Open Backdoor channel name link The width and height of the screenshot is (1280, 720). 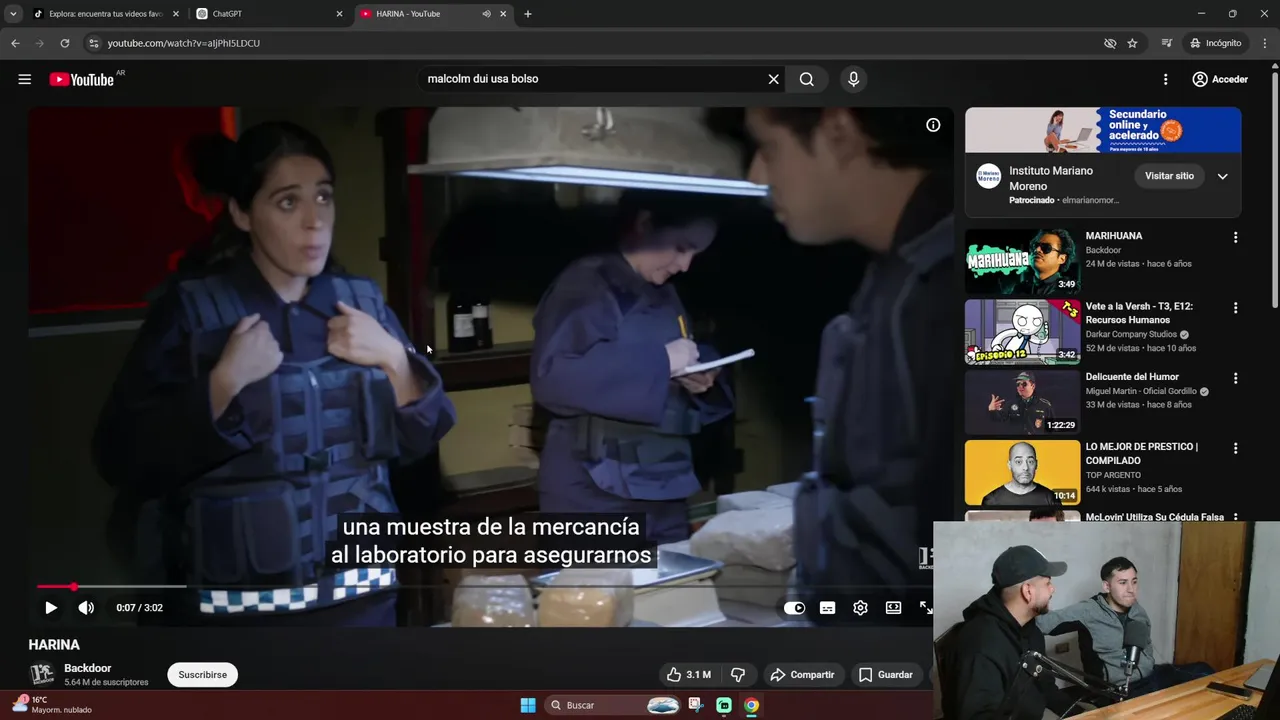click(88, 668)
